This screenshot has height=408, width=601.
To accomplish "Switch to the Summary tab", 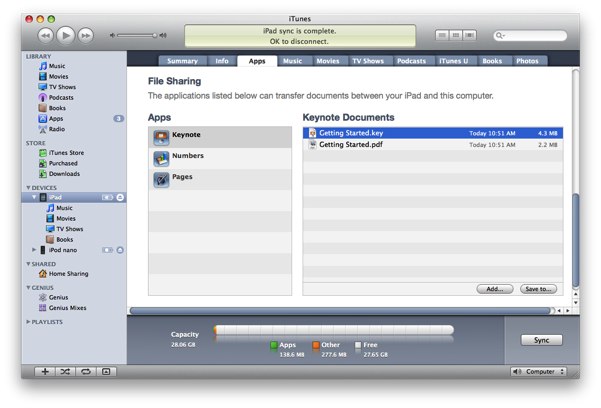I will (x=182, y=61).
